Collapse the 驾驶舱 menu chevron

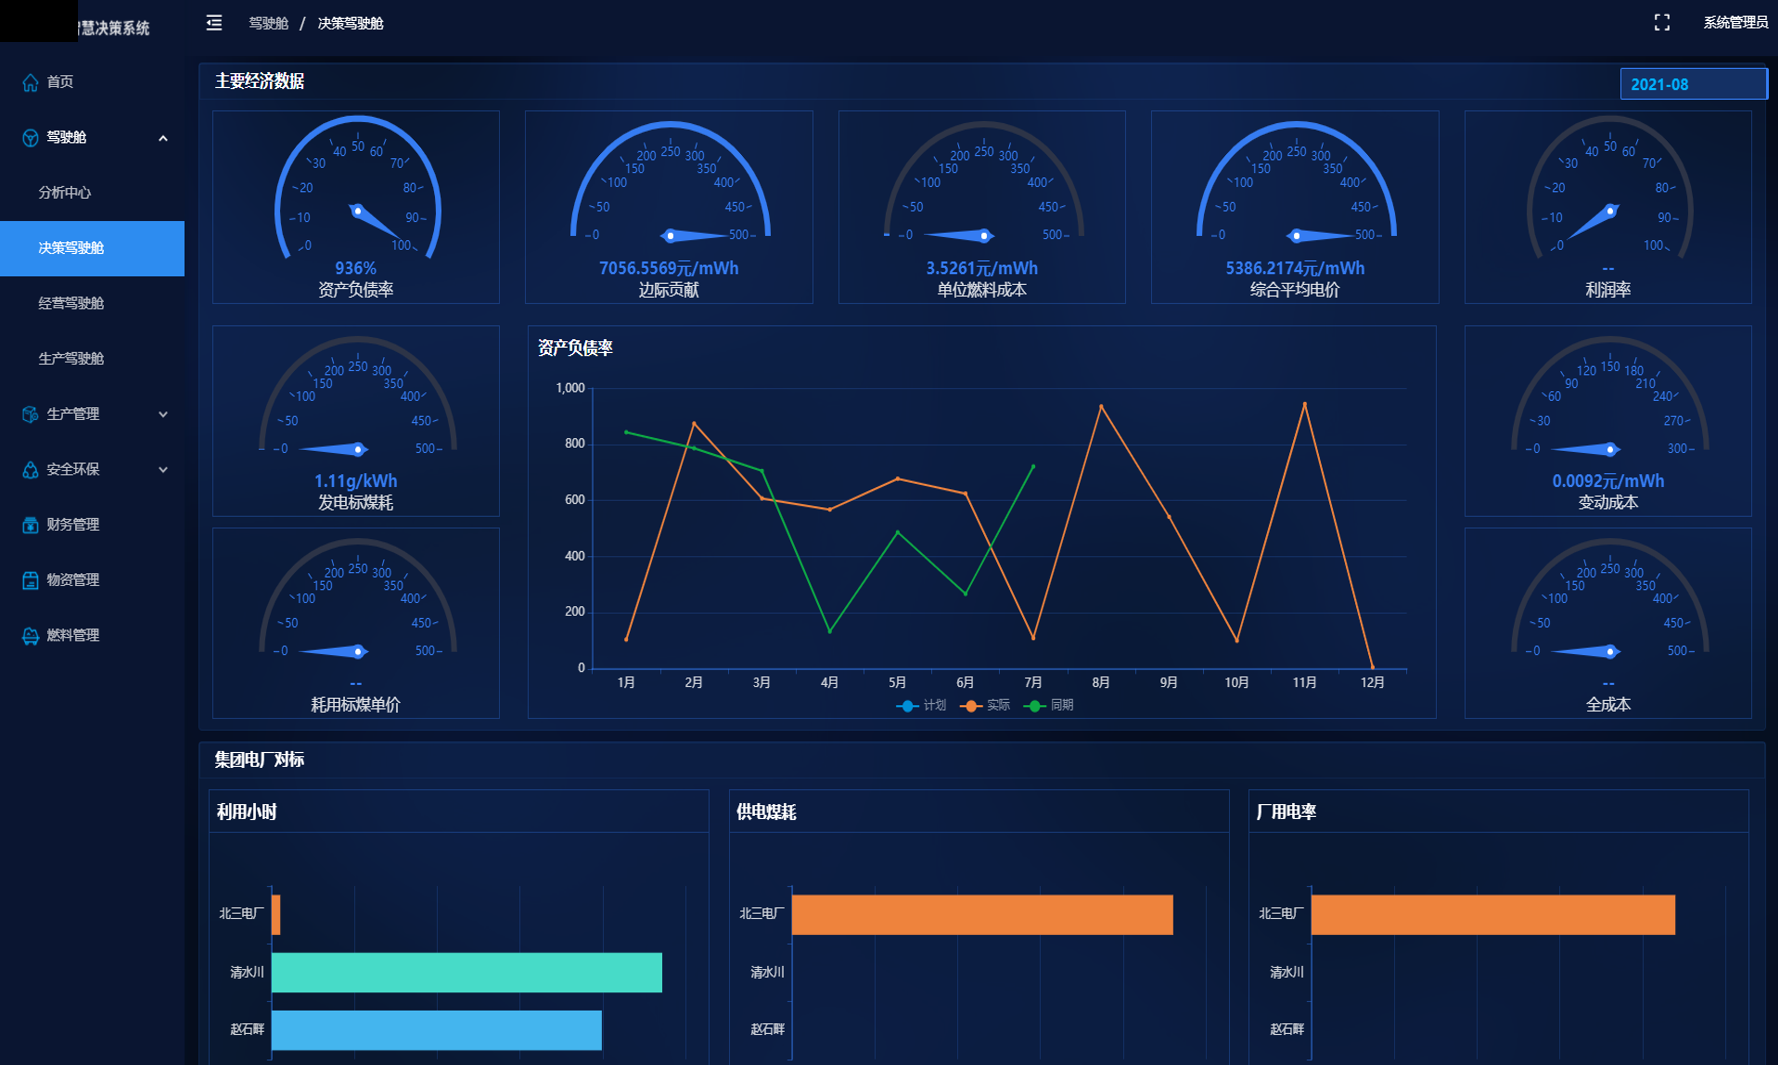click(163, 138)
